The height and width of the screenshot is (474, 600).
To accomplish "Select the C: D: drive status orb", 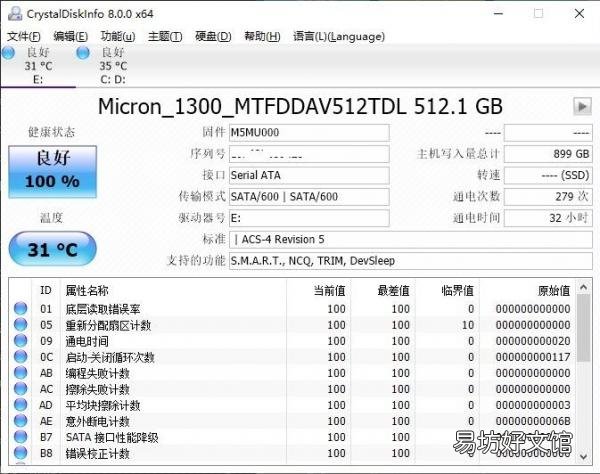I will click(83, 52).
